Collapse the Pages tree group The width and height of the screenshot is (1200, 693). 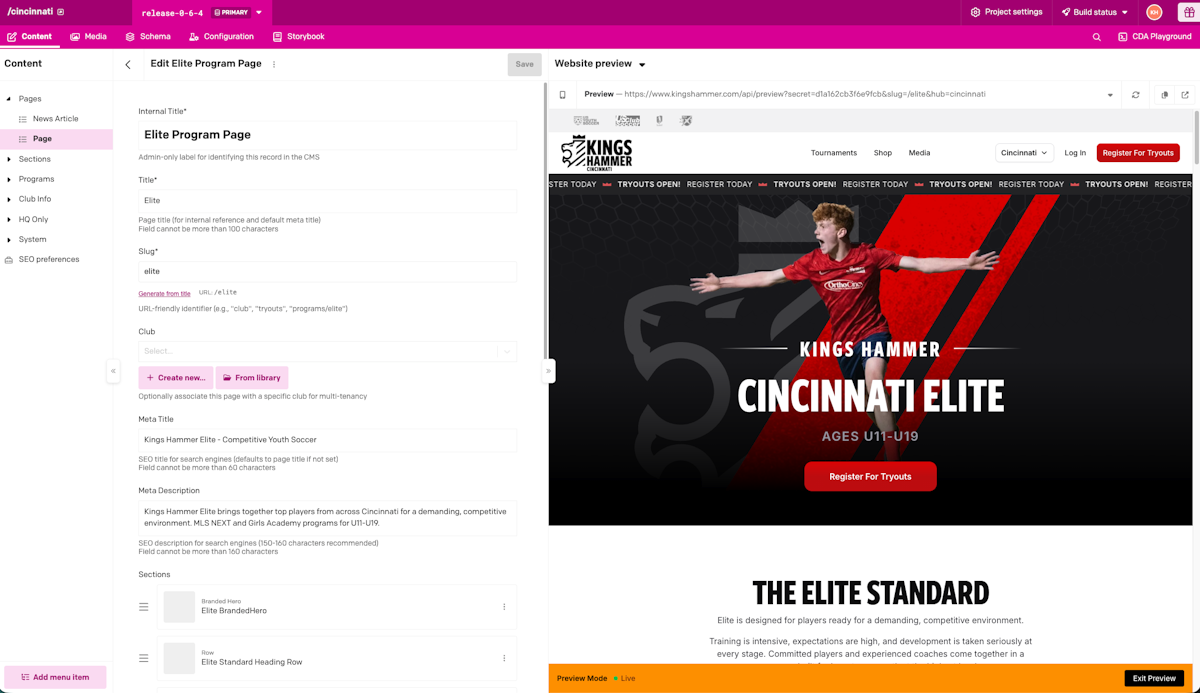tap(9, 99)
